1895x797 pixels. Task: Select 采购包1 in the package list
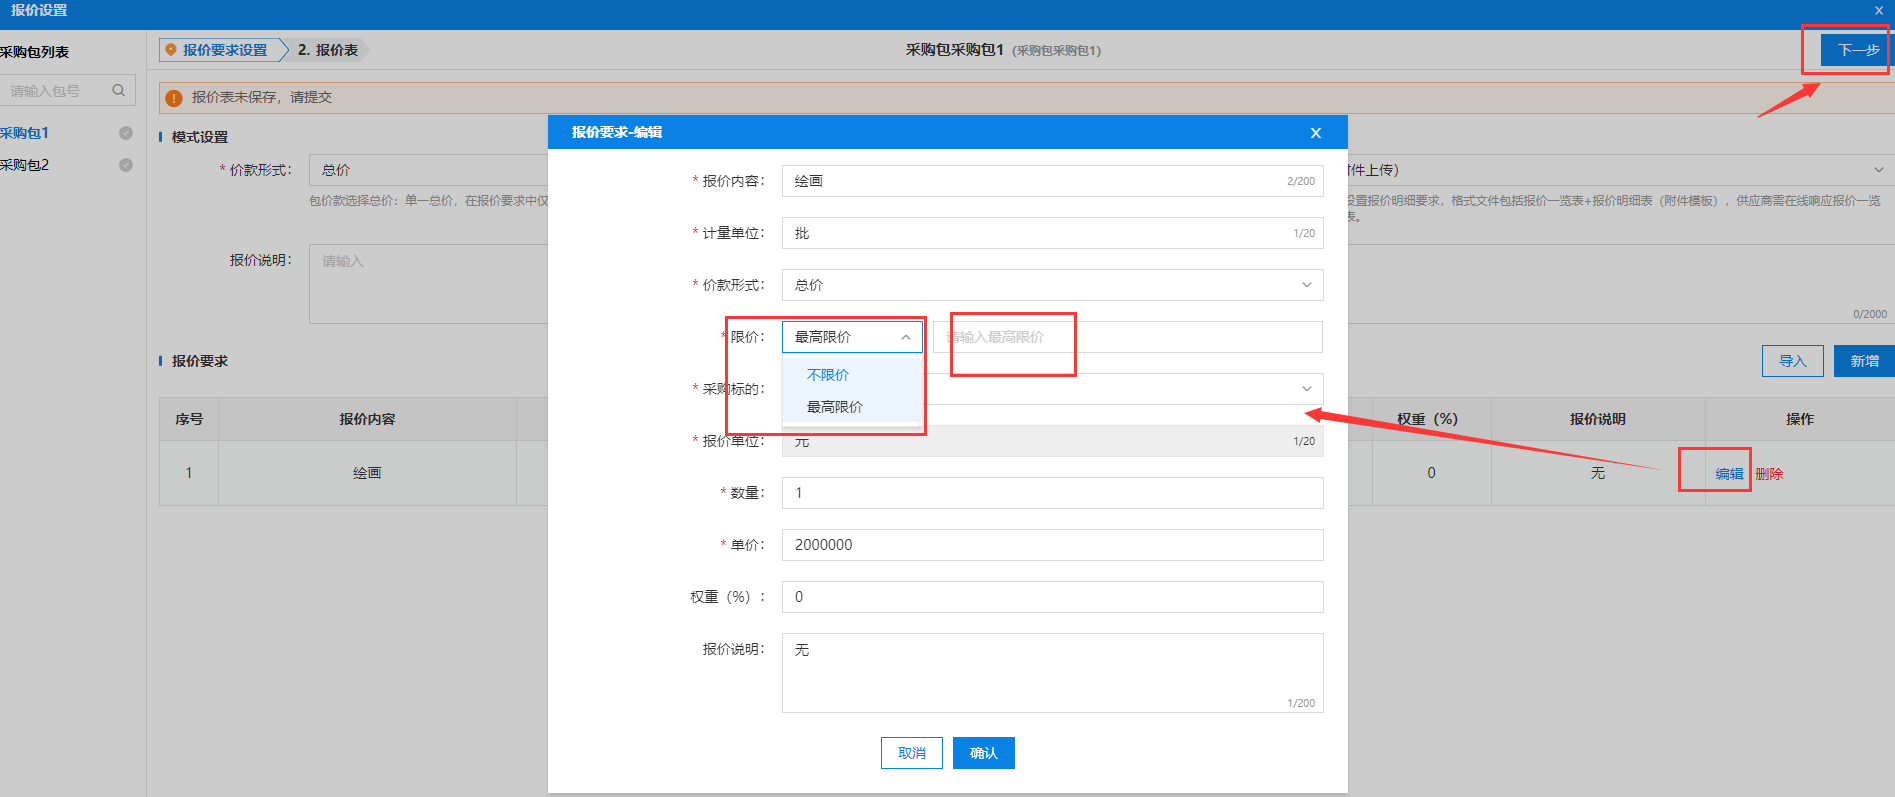click(25, 133)
